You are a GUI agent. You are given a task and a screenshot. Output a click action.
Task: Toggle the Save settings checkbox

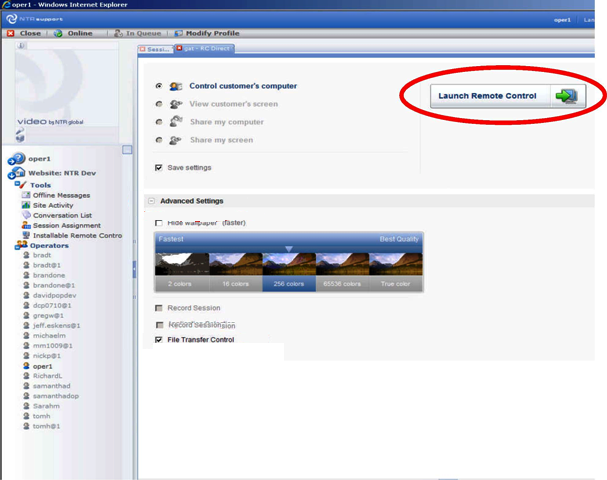[159, 168]
